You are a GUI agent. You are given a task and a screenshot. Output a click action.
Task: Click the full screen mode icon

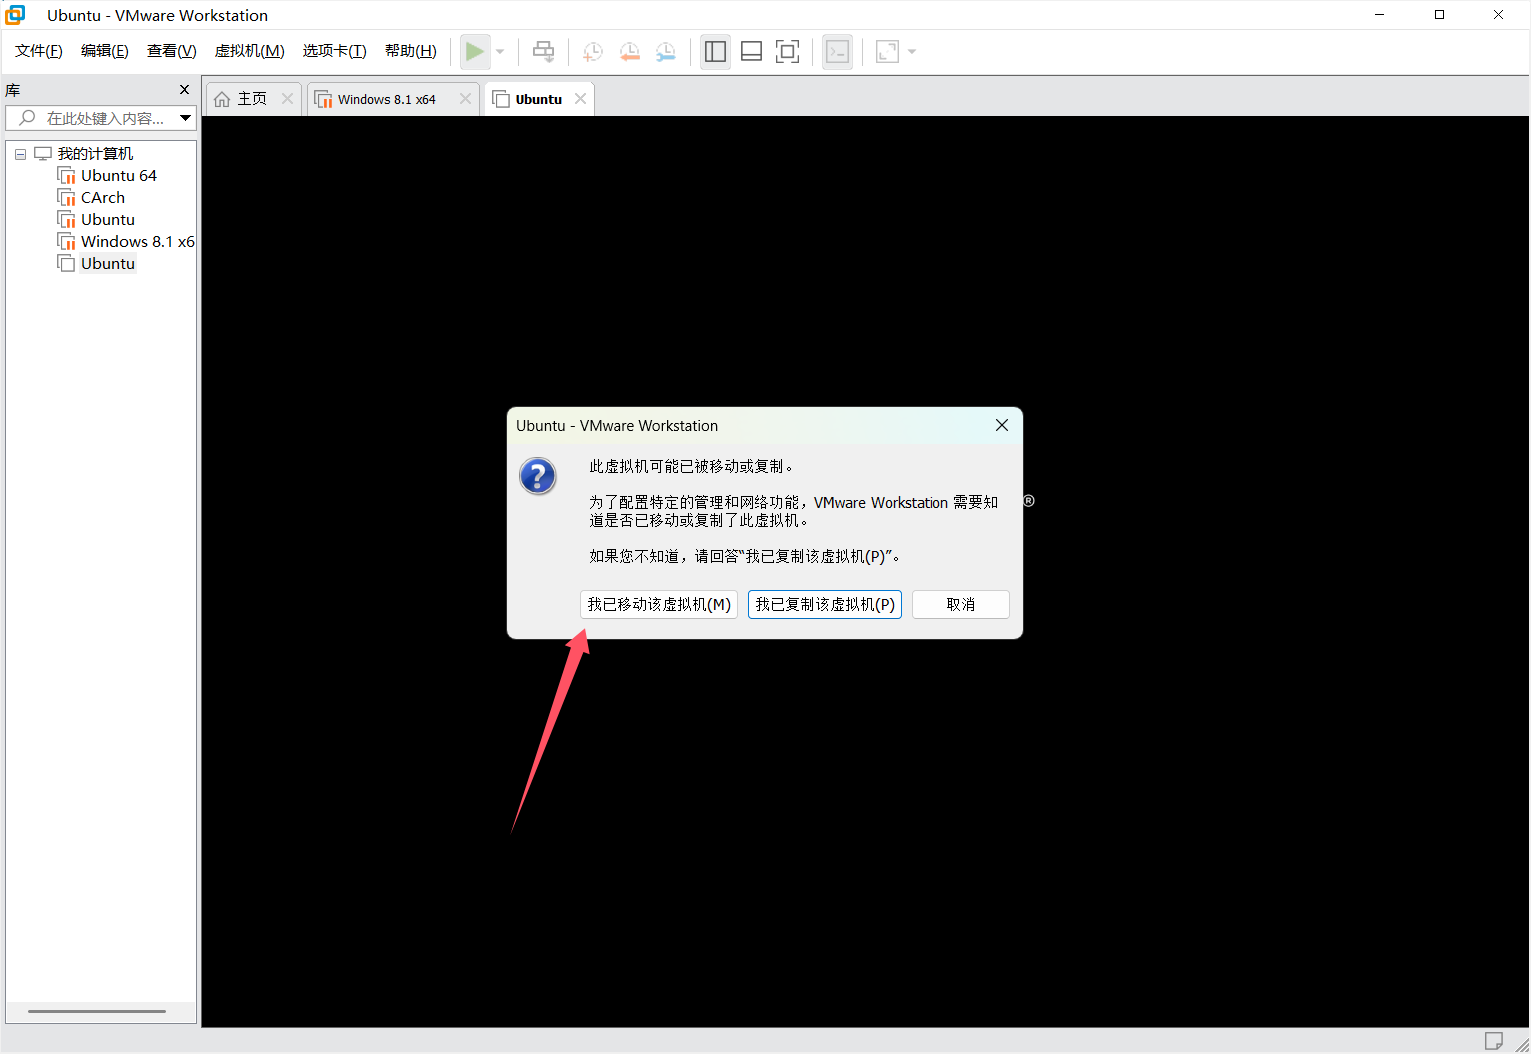tap(788, 51)
